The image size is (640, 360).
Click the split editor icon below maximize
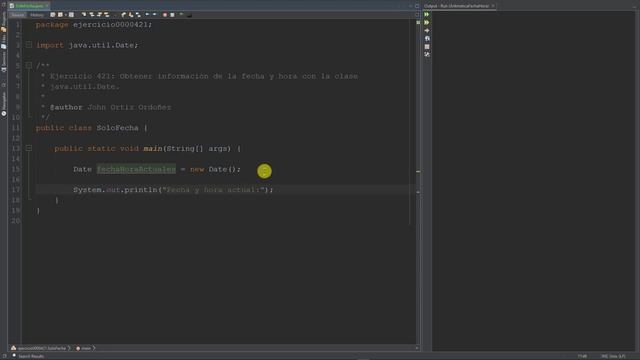click(417, 15)
